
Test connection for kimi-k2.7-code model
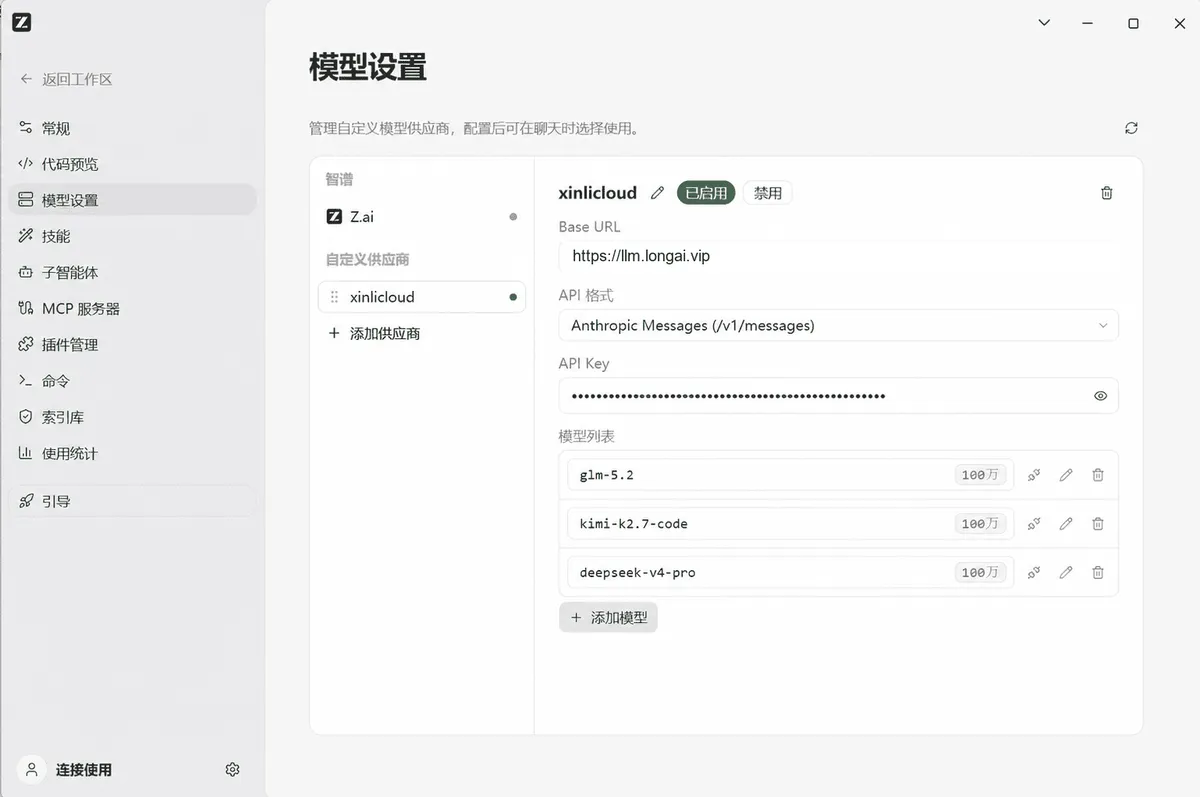[1034, 523]
